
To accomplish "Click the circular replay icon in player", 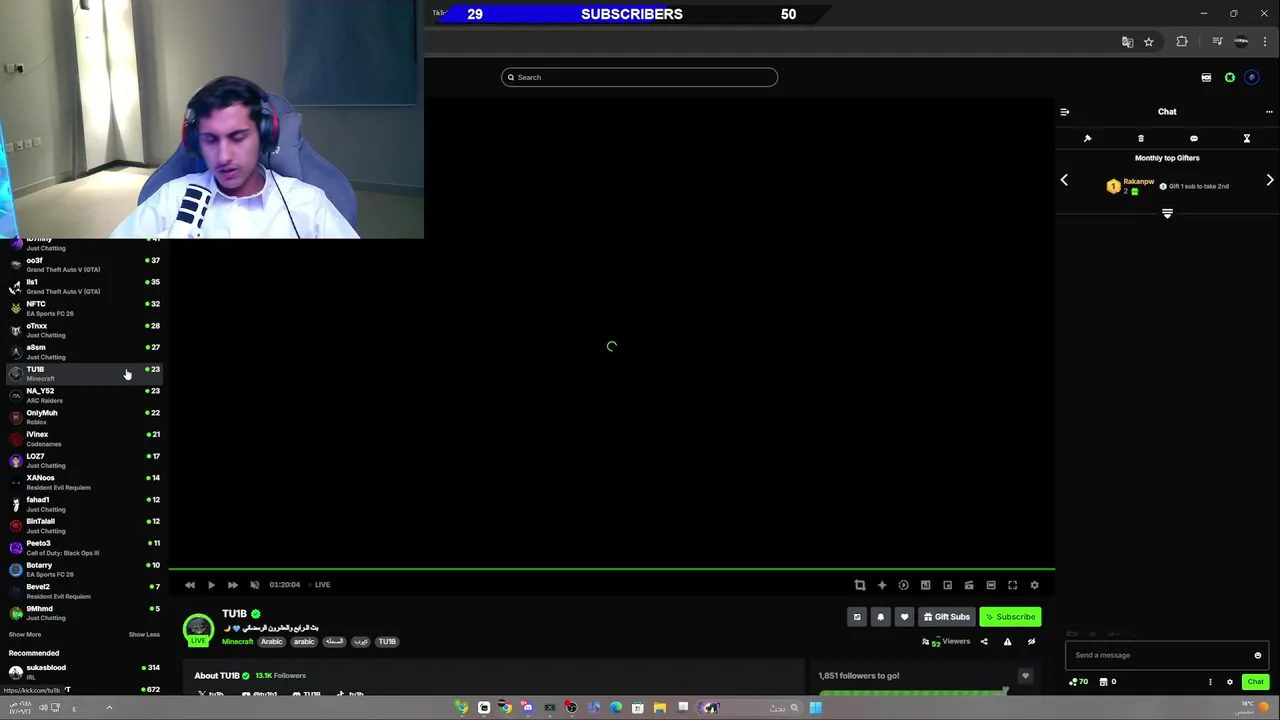I will pos(903,585).
